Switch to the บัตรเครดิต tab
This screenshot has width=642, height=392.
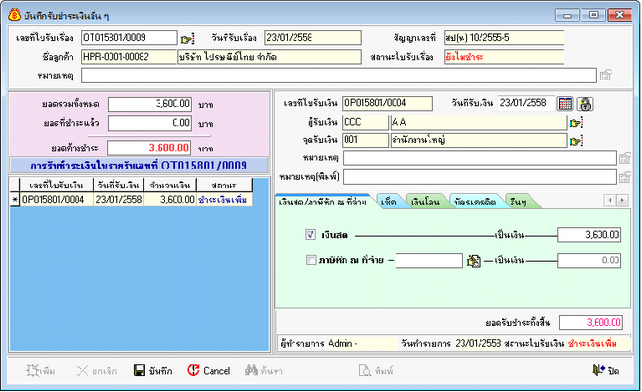pyautogui.click(x=475, y=202)
